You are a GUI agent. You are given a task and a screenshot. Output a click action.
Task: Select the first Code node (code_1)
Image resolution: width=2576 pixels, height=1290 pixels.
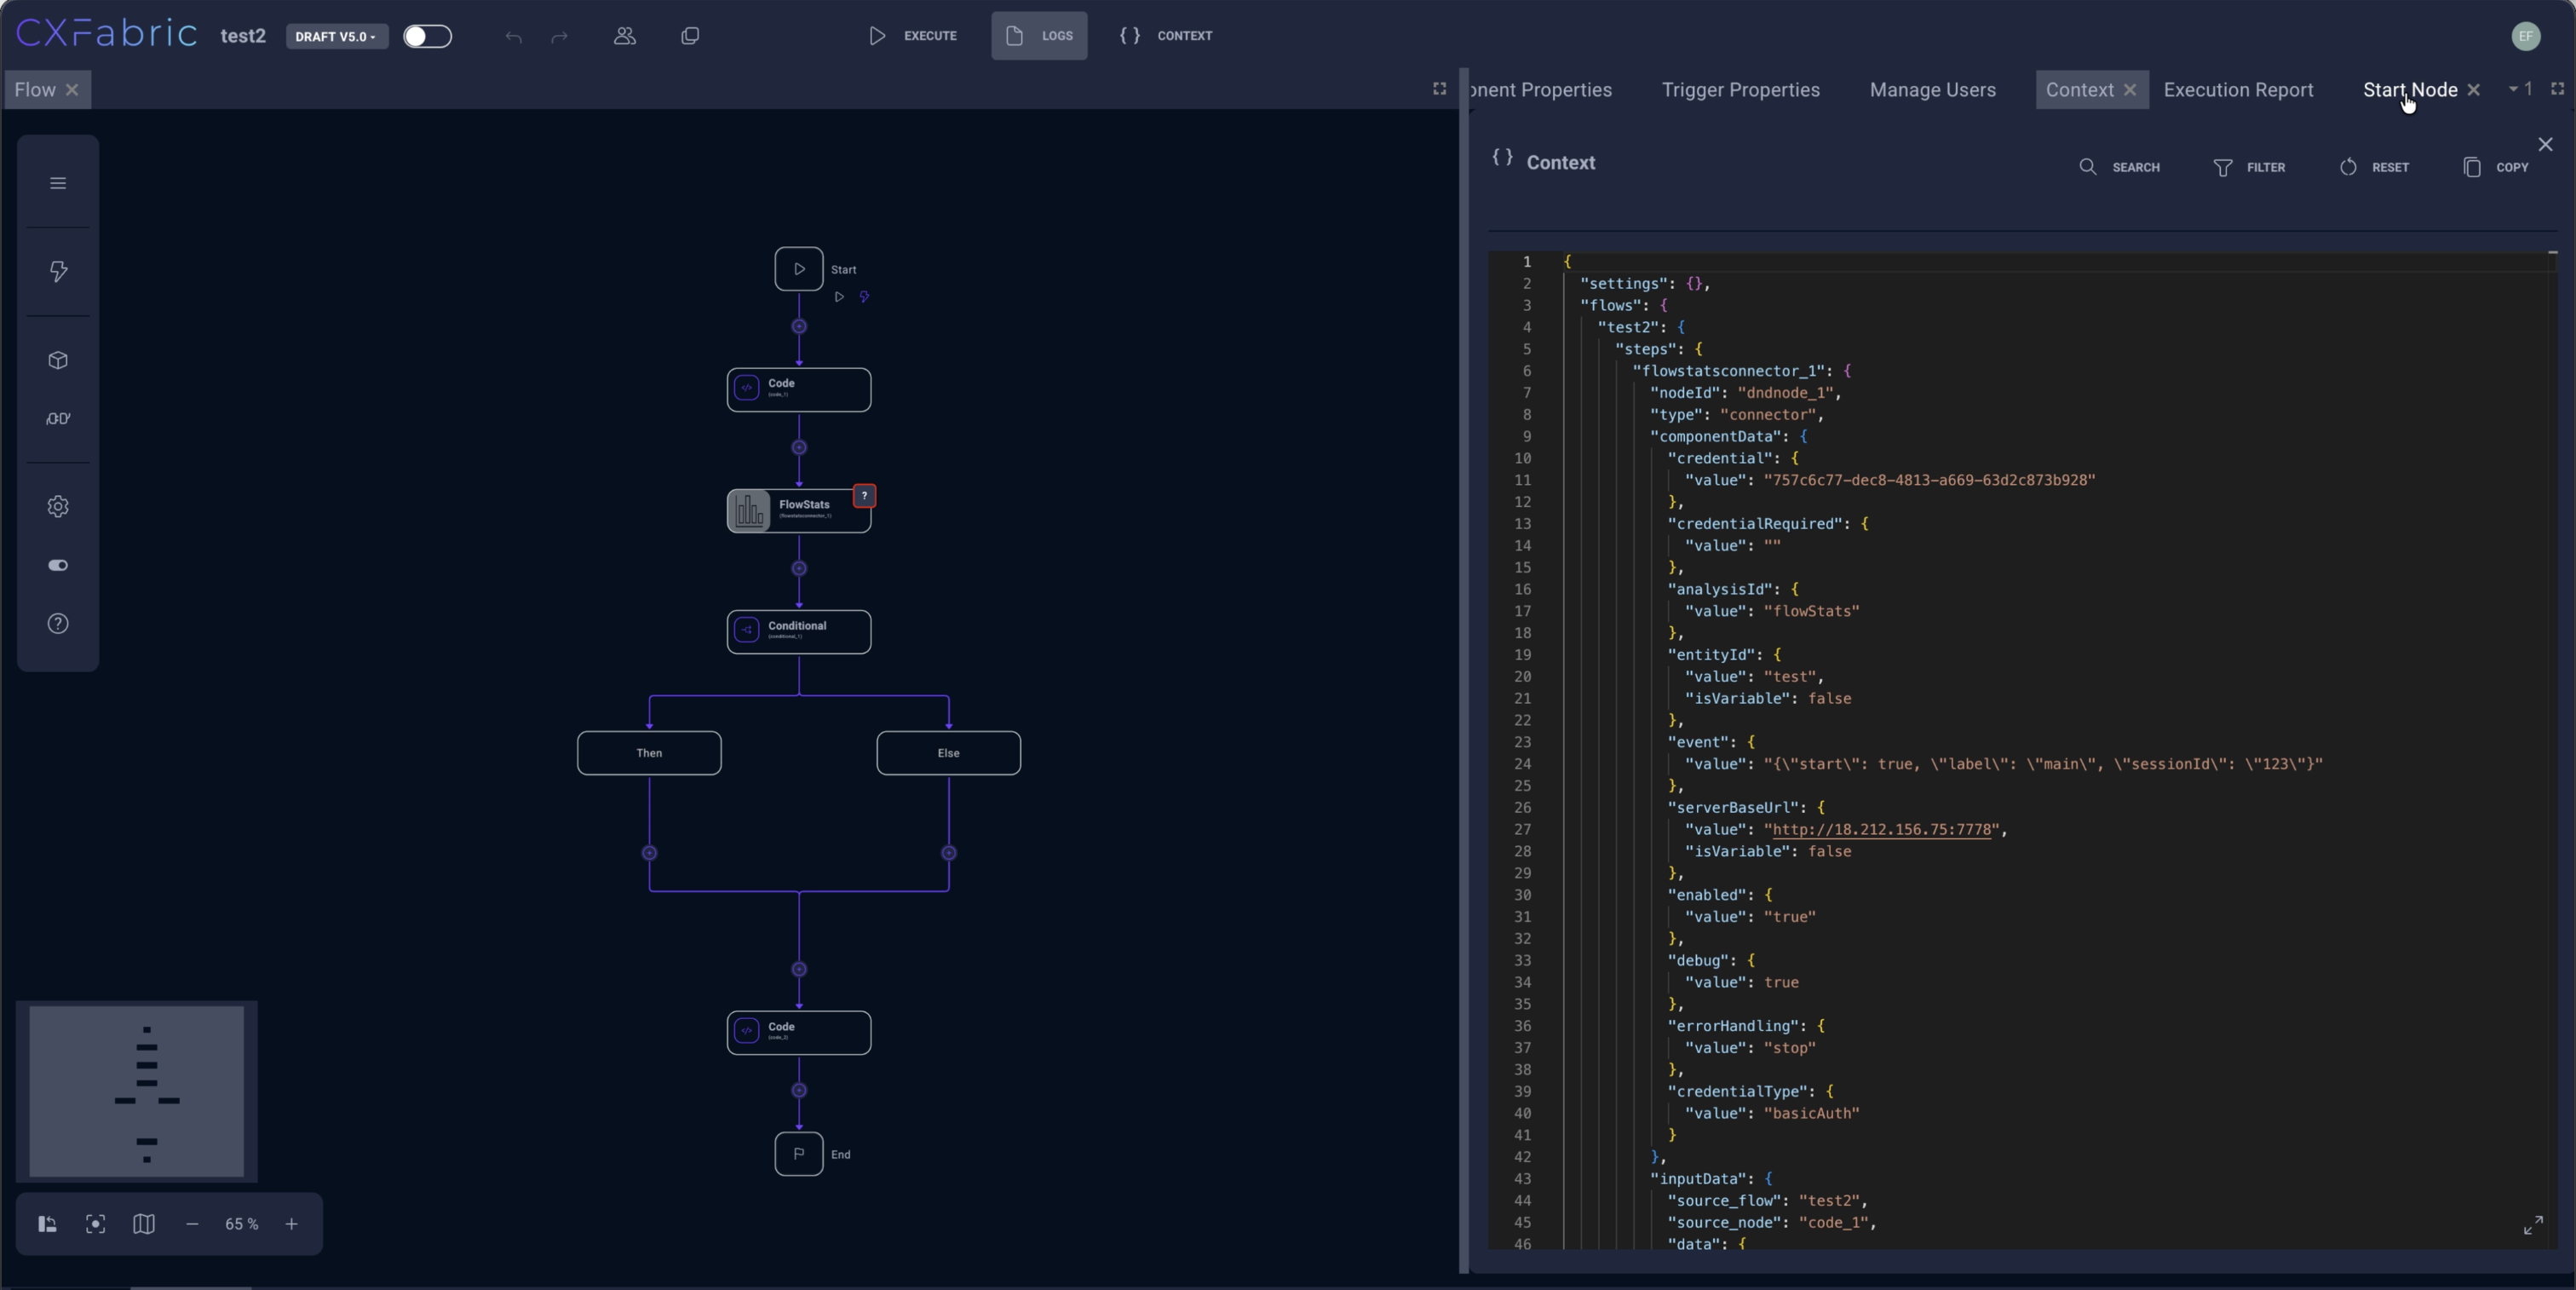click(x=798, y=390)
